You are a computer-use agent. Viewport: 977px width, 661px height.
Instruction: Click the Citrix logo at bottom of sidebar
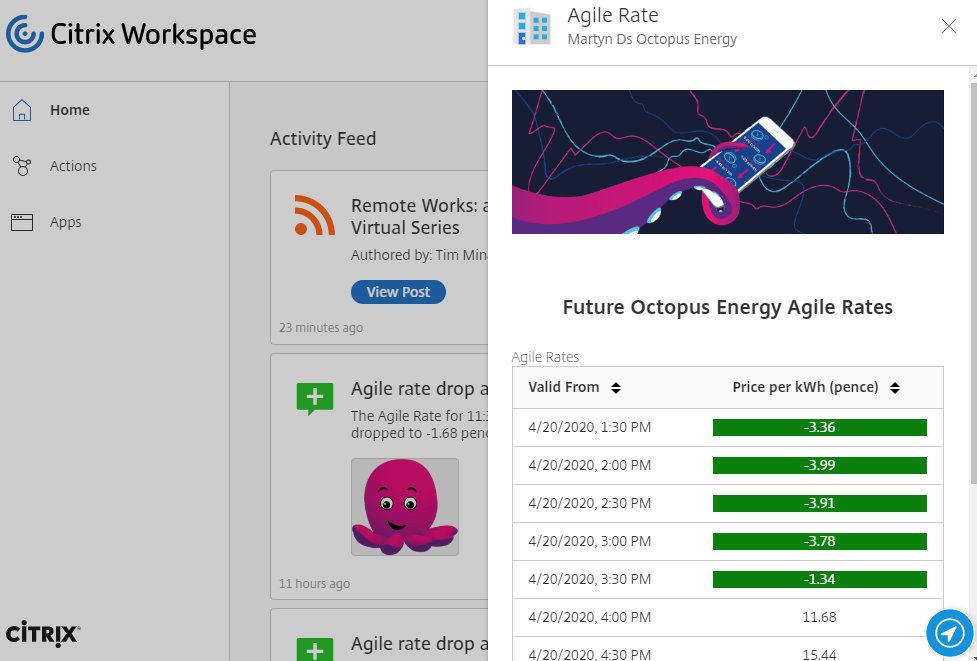click(43, 632)
